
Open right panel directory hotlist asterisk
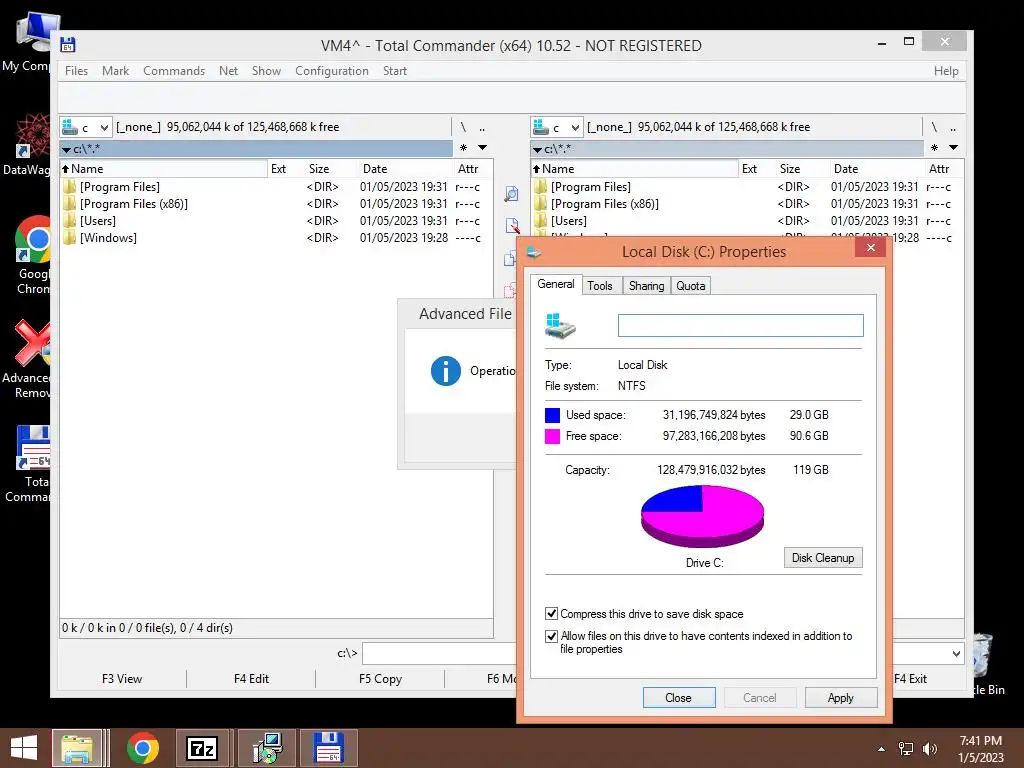(934, 148)
